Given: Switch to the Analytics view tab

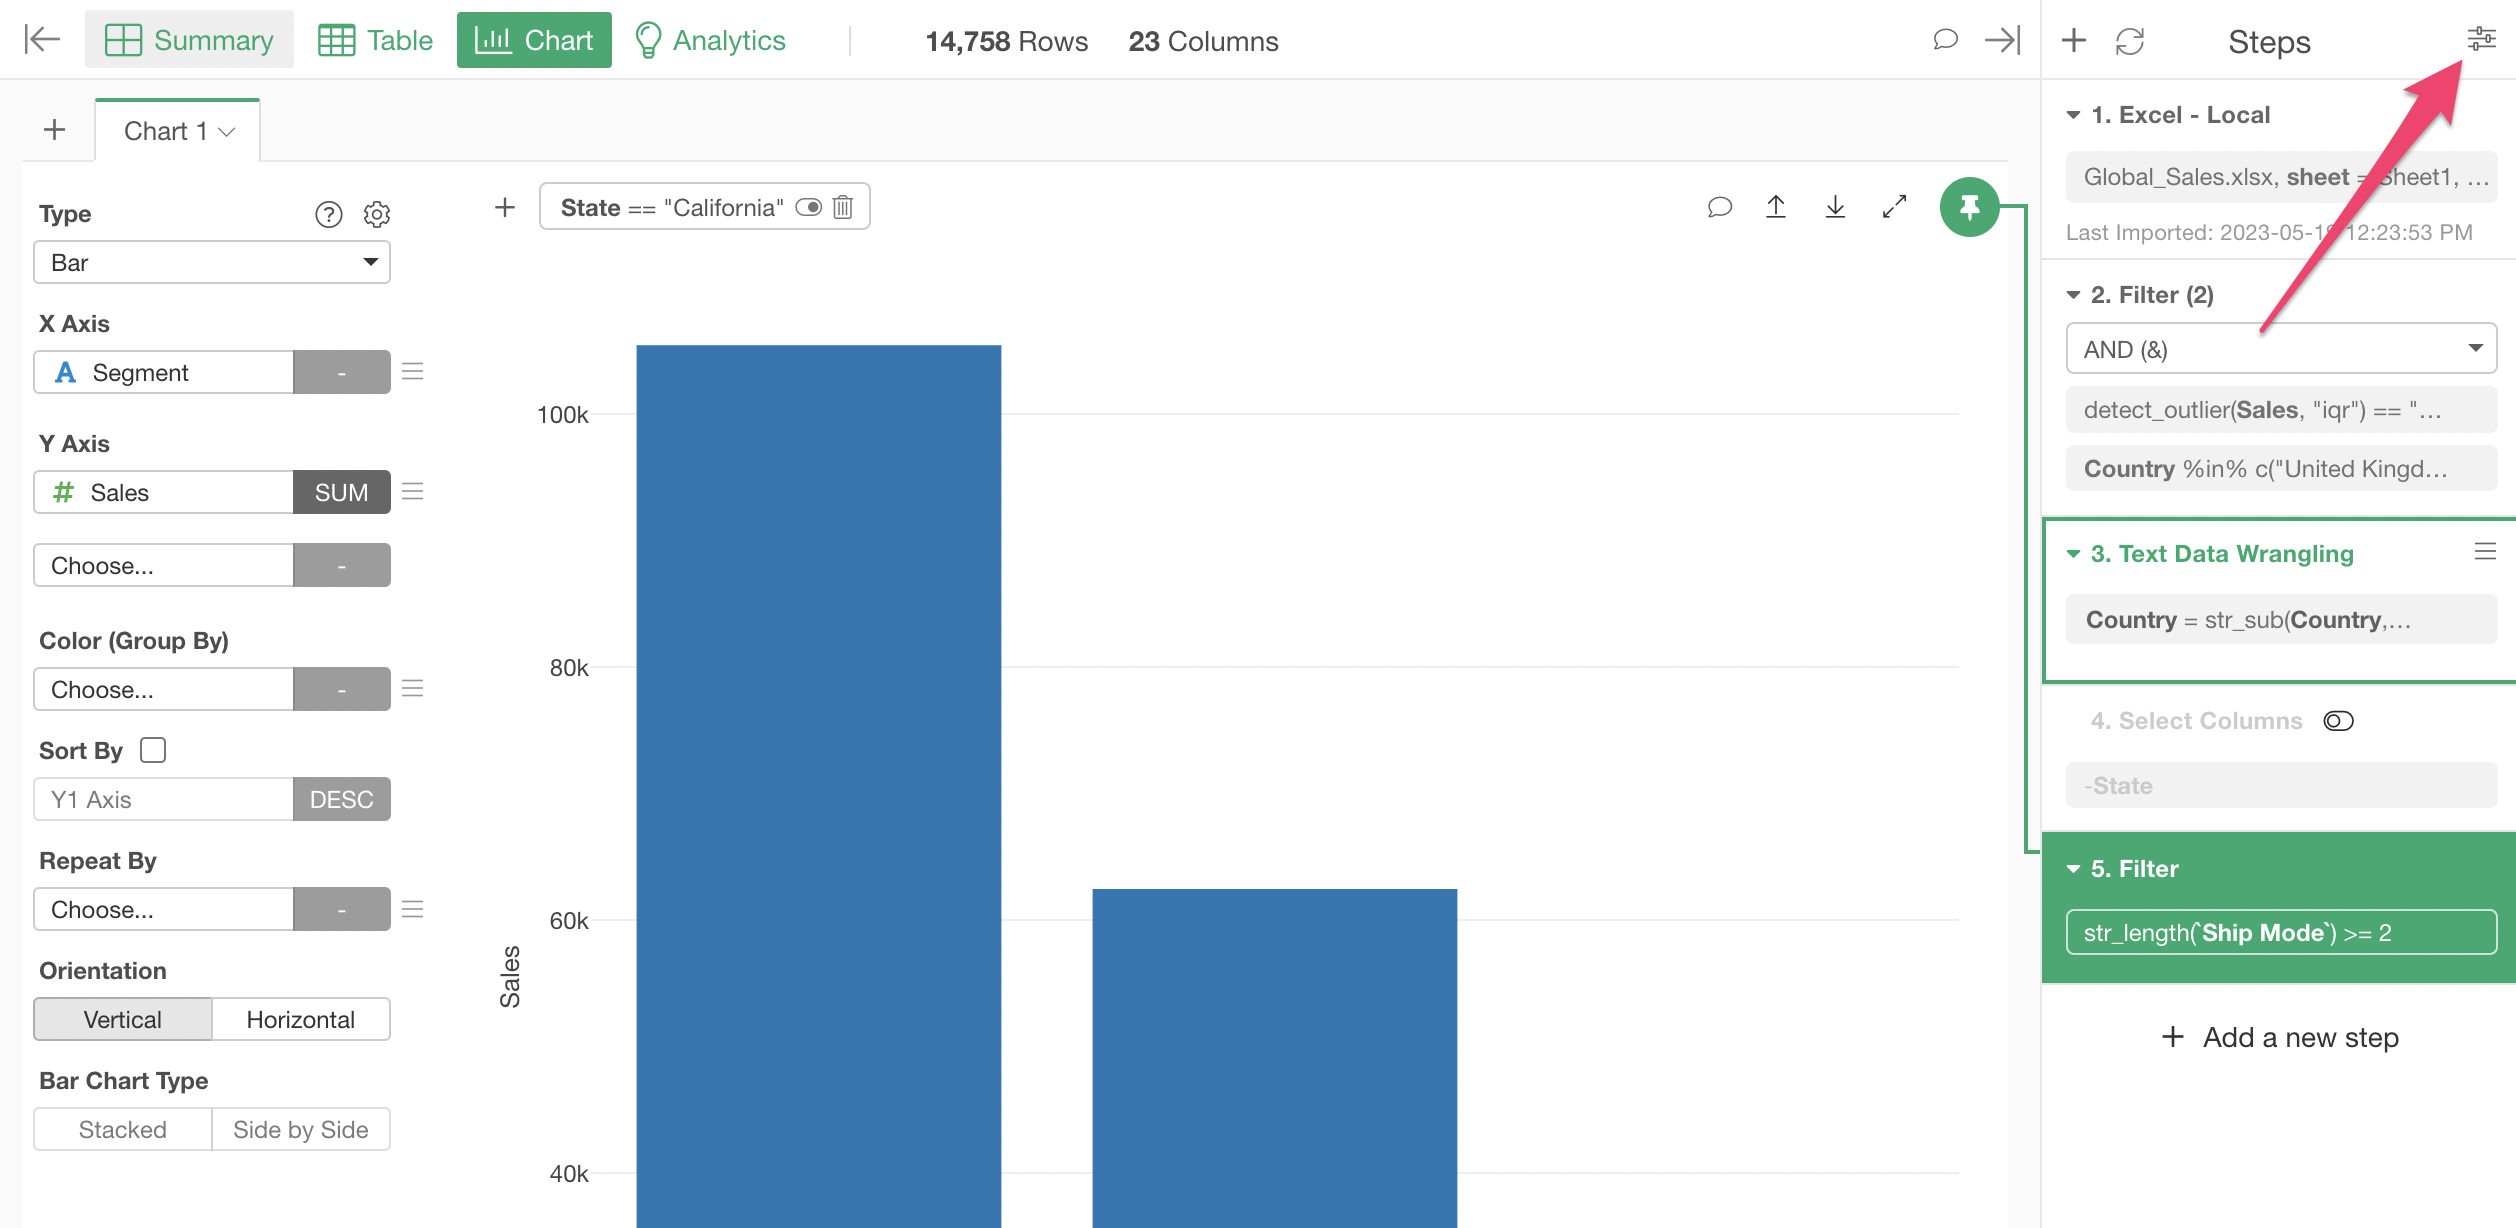Looking at the screenshot, I should (x=710, y=40).
